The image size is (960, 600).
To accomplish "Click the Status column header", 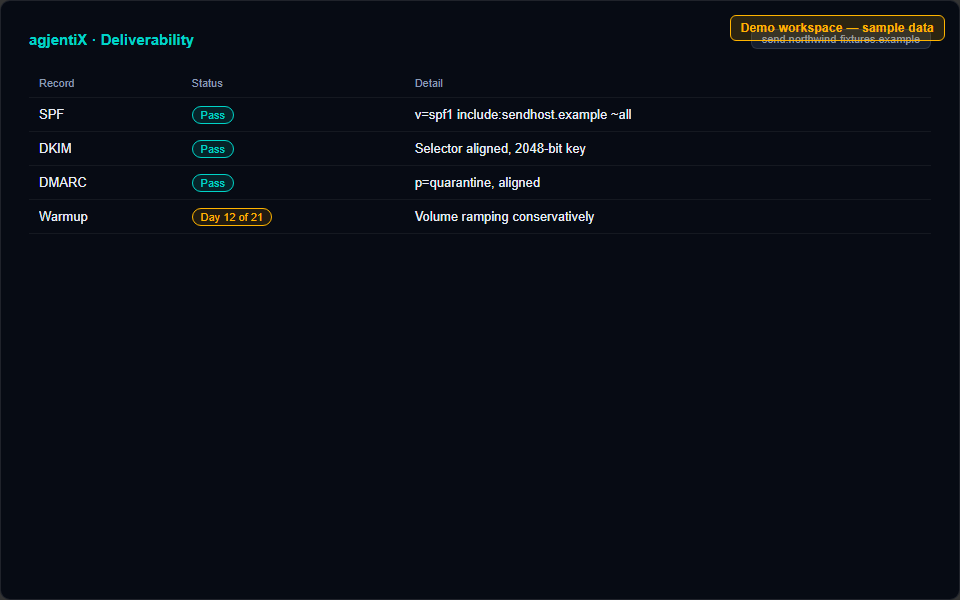I will (x=207, y=83).
